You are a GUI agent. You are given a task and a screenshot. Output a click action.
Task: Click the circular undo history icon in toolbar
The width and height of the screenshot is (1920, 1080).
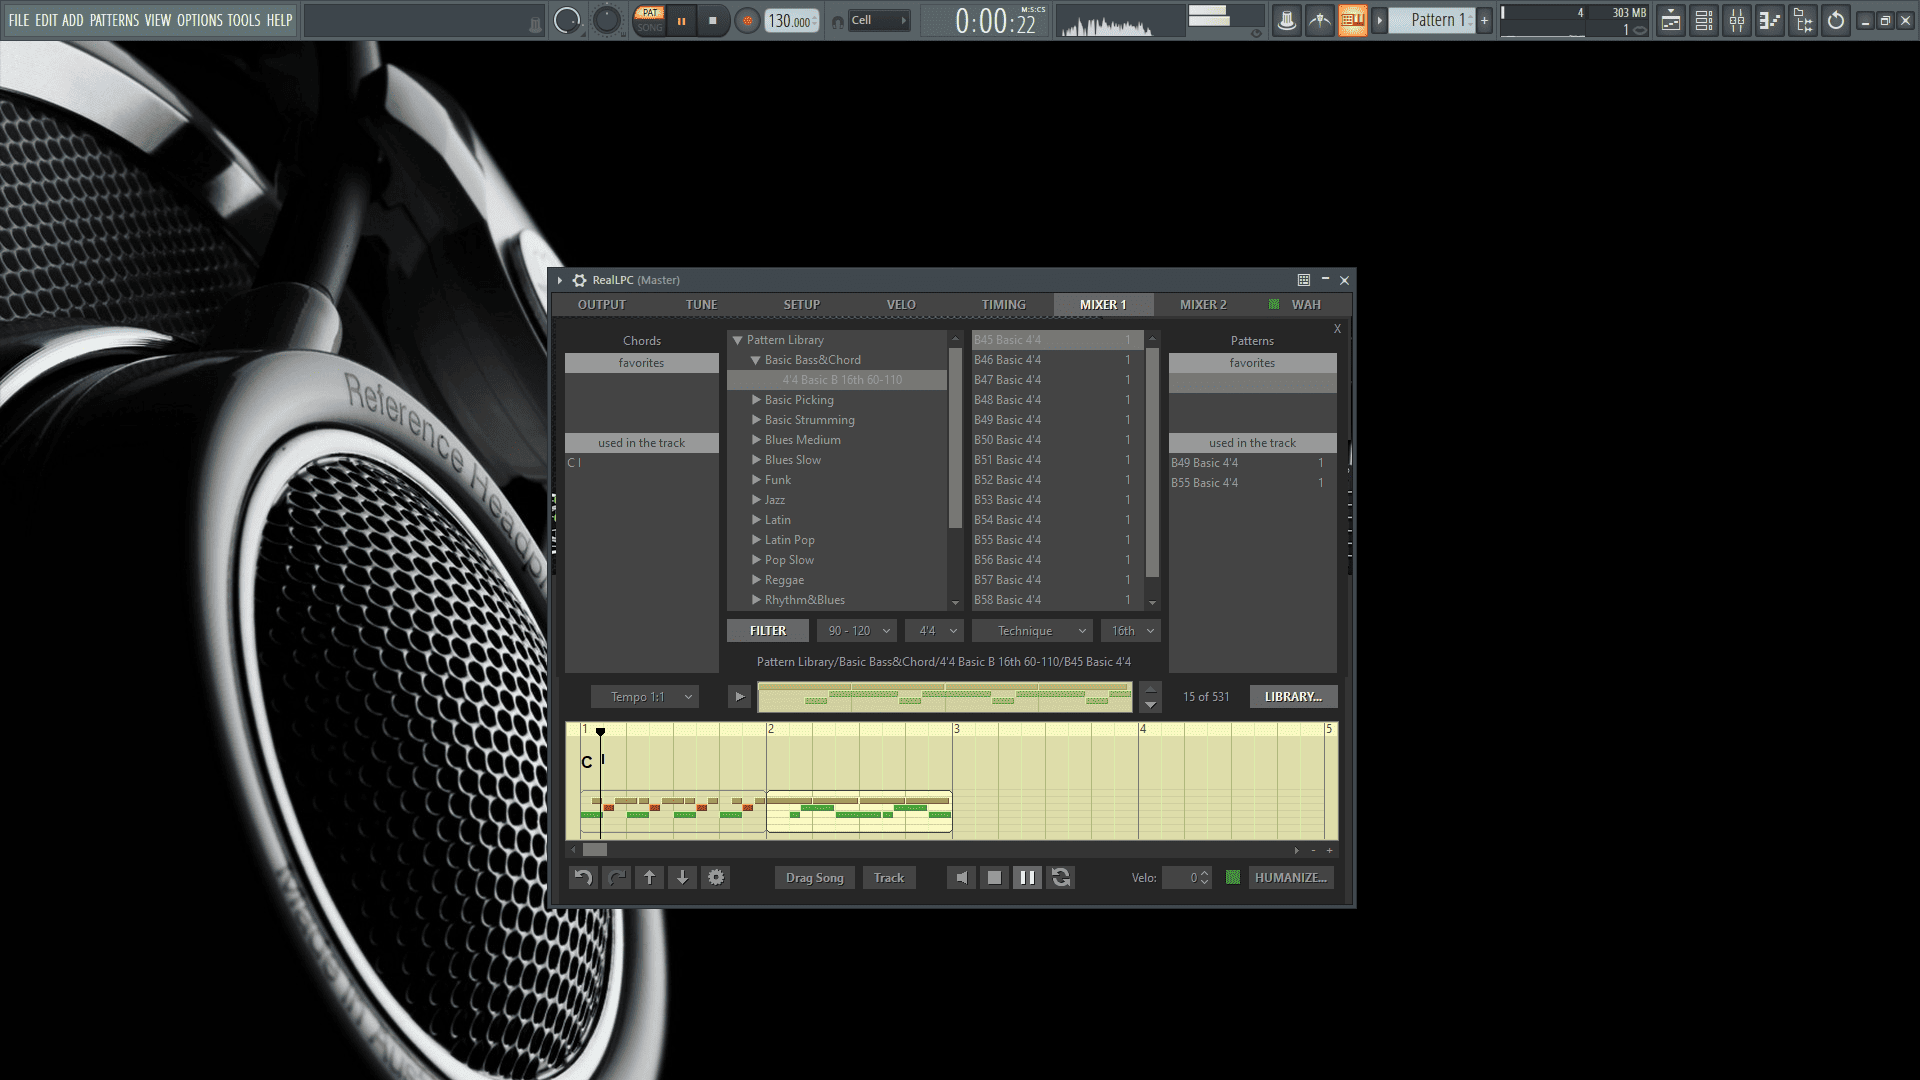pos(1836,20)
